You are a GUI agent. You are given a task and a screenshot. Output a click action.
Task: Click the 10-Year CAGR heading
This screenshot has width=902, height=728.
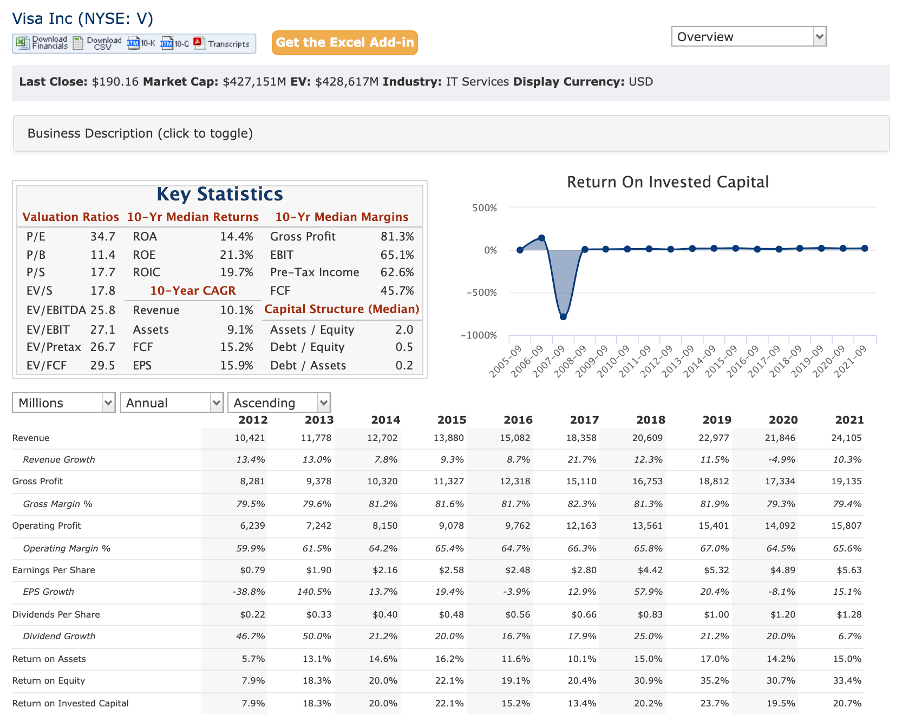(193, 291)
